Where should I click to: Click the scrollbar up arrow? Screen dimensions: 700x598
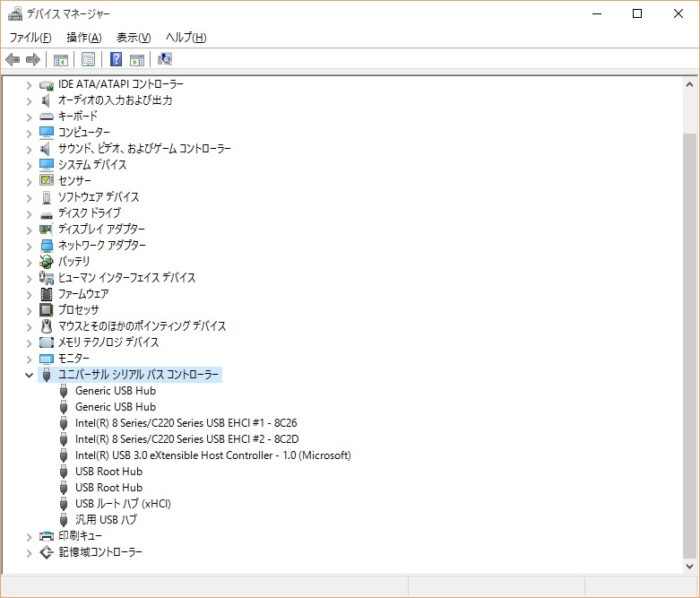pos(689,84)
